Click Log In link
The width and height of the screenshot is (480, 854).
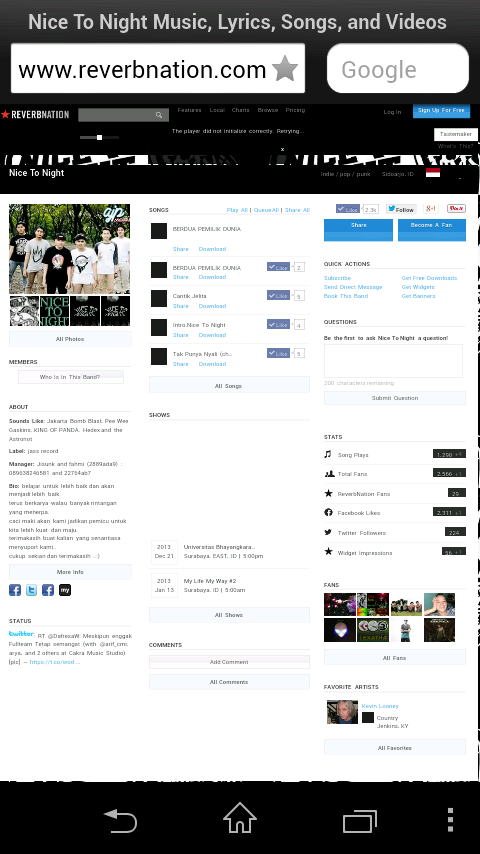coord(392,112)
